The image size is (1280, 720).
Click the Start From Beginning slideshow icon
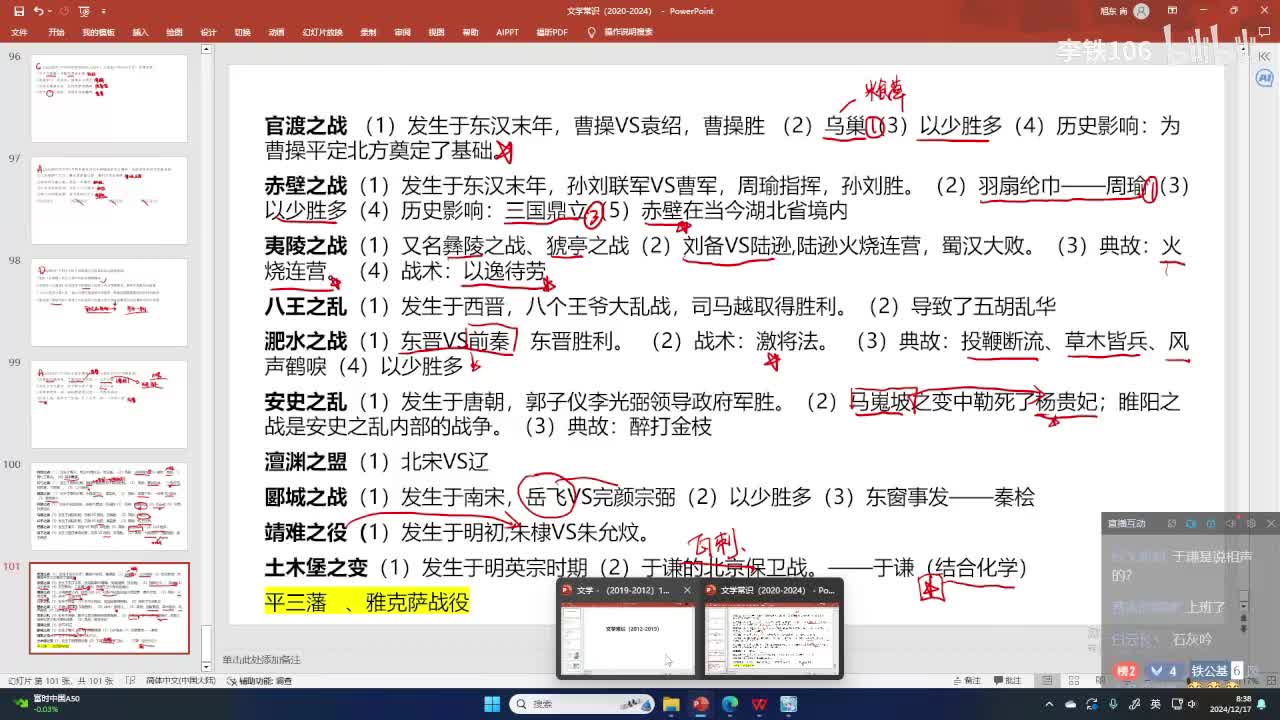tap(84, 11)
